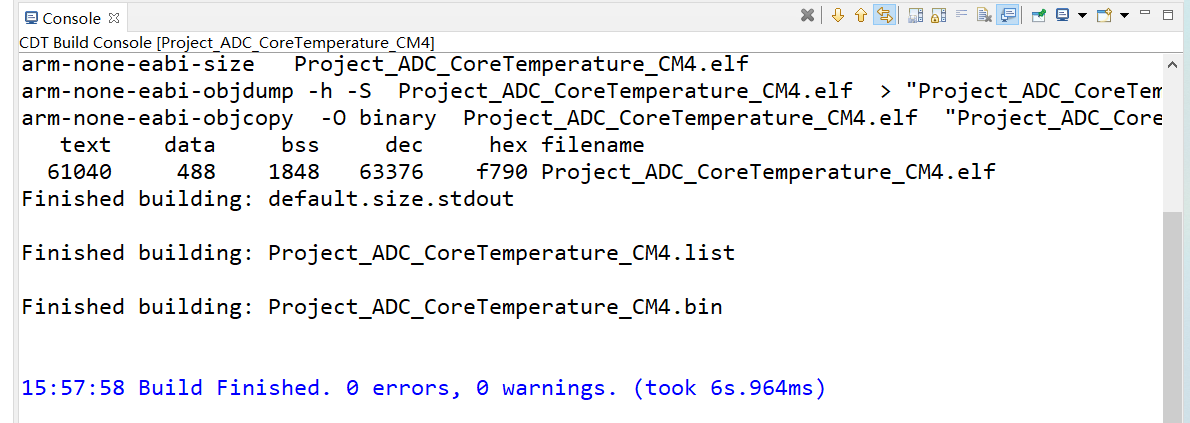Toggle bring console to front on output

[1008, 15]
